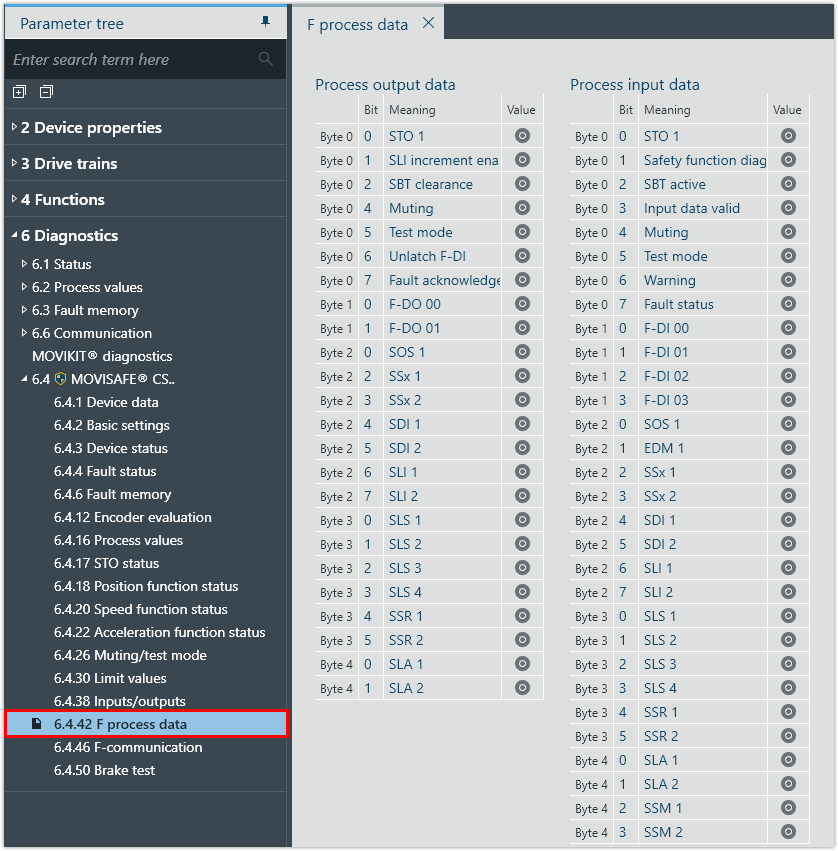Click the SBT active input value indicator
Viewport: 838px width, 851px height.
tap(788, 184)
